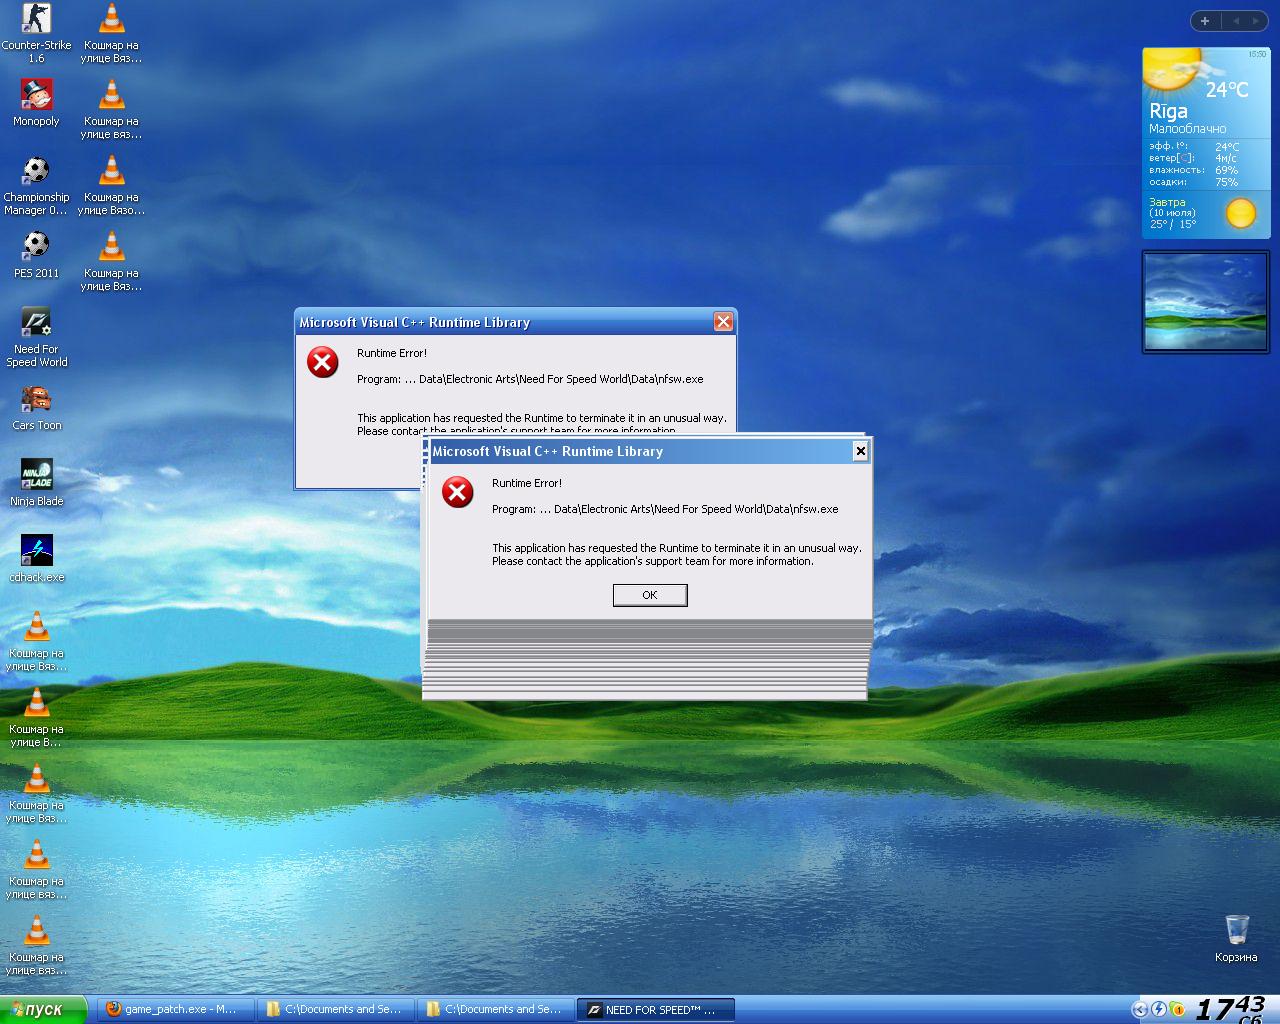Screen dimensions: 1280x1024
Task: Click the осадки precipitation row
Action: pyautogui.click(x=1194, y=182)
